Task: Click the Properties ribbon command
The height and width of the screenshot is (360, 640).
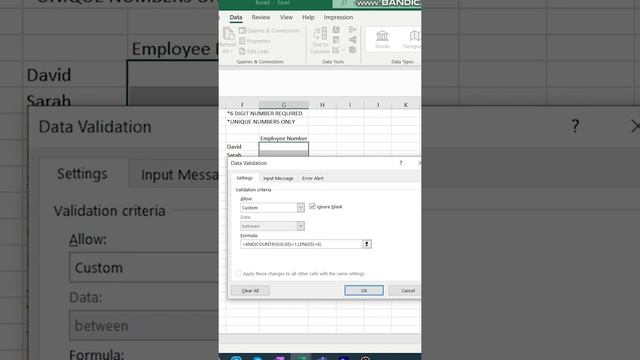Action: click(255, 41)
